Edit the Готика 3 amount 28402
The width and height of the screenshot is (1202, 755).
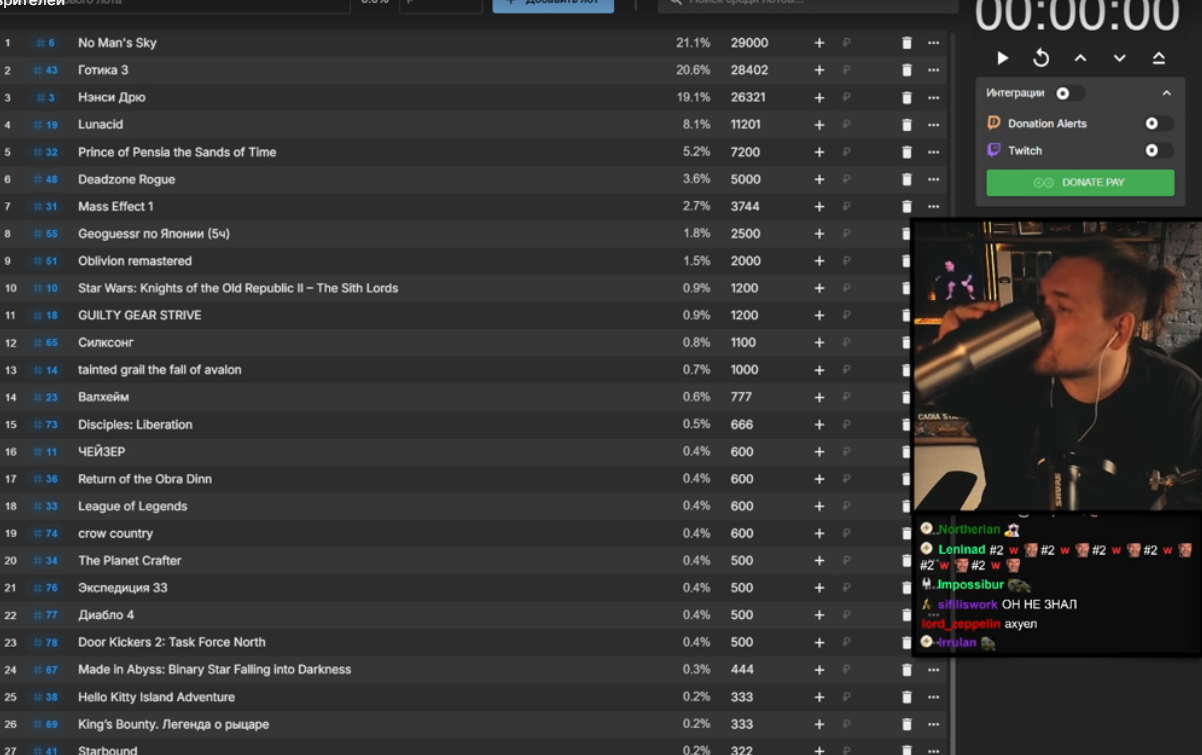749,70
